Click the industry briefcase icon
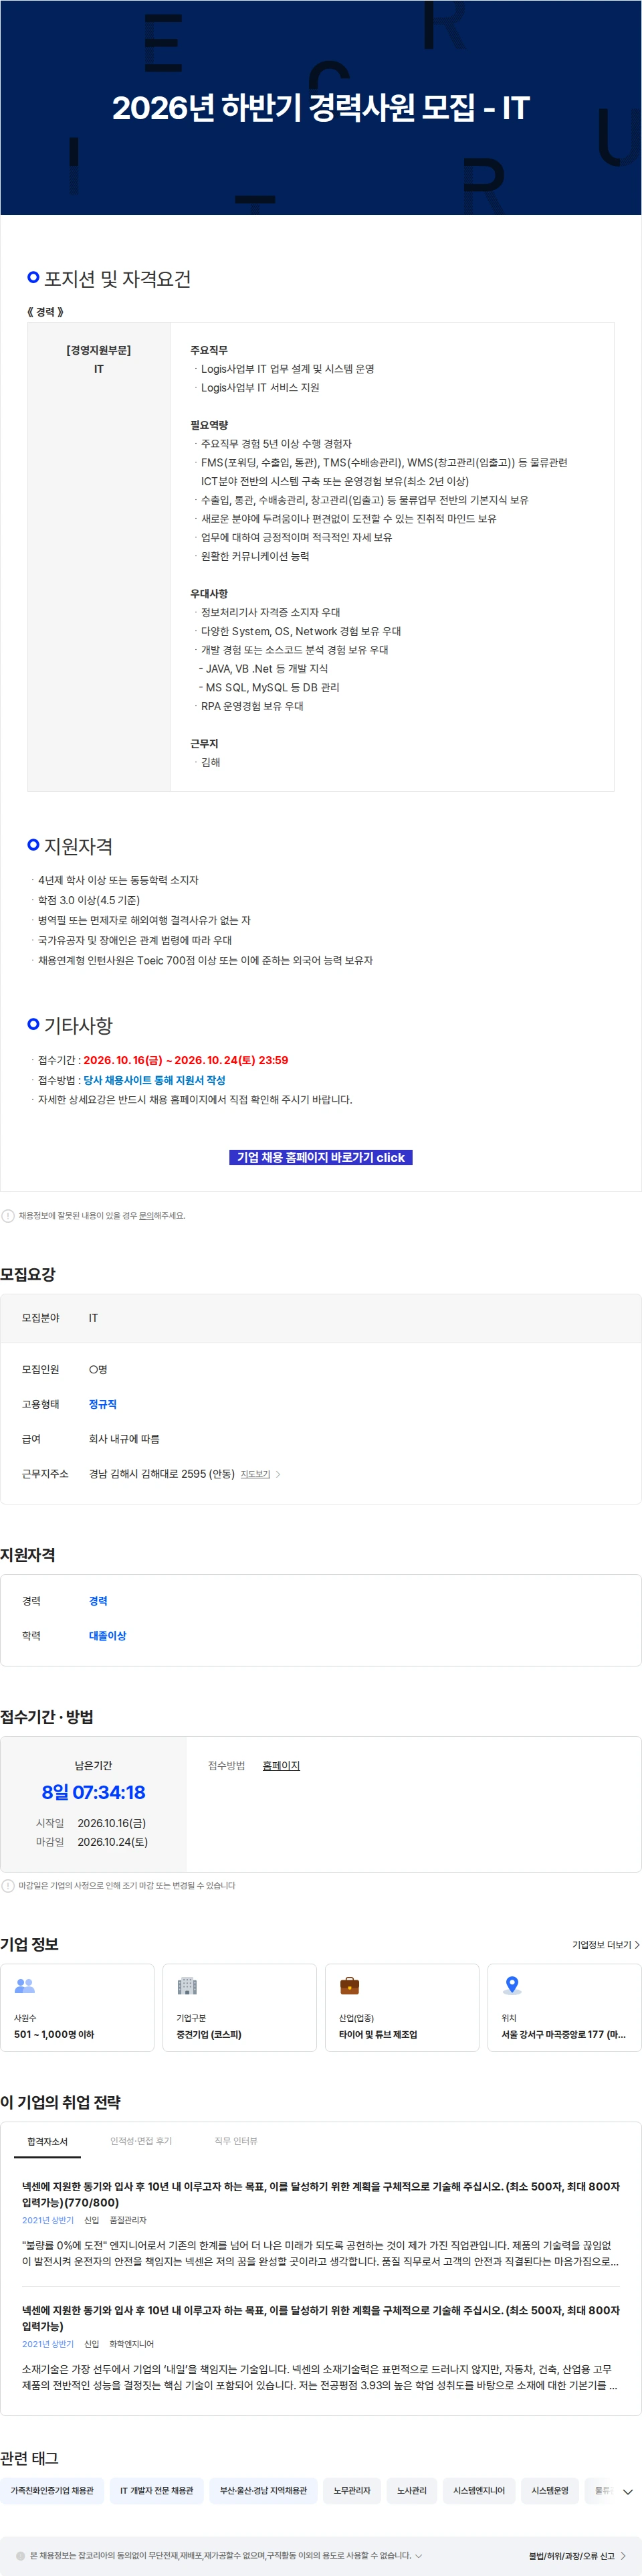642x2576 pixels. [x=349, y=1986]
